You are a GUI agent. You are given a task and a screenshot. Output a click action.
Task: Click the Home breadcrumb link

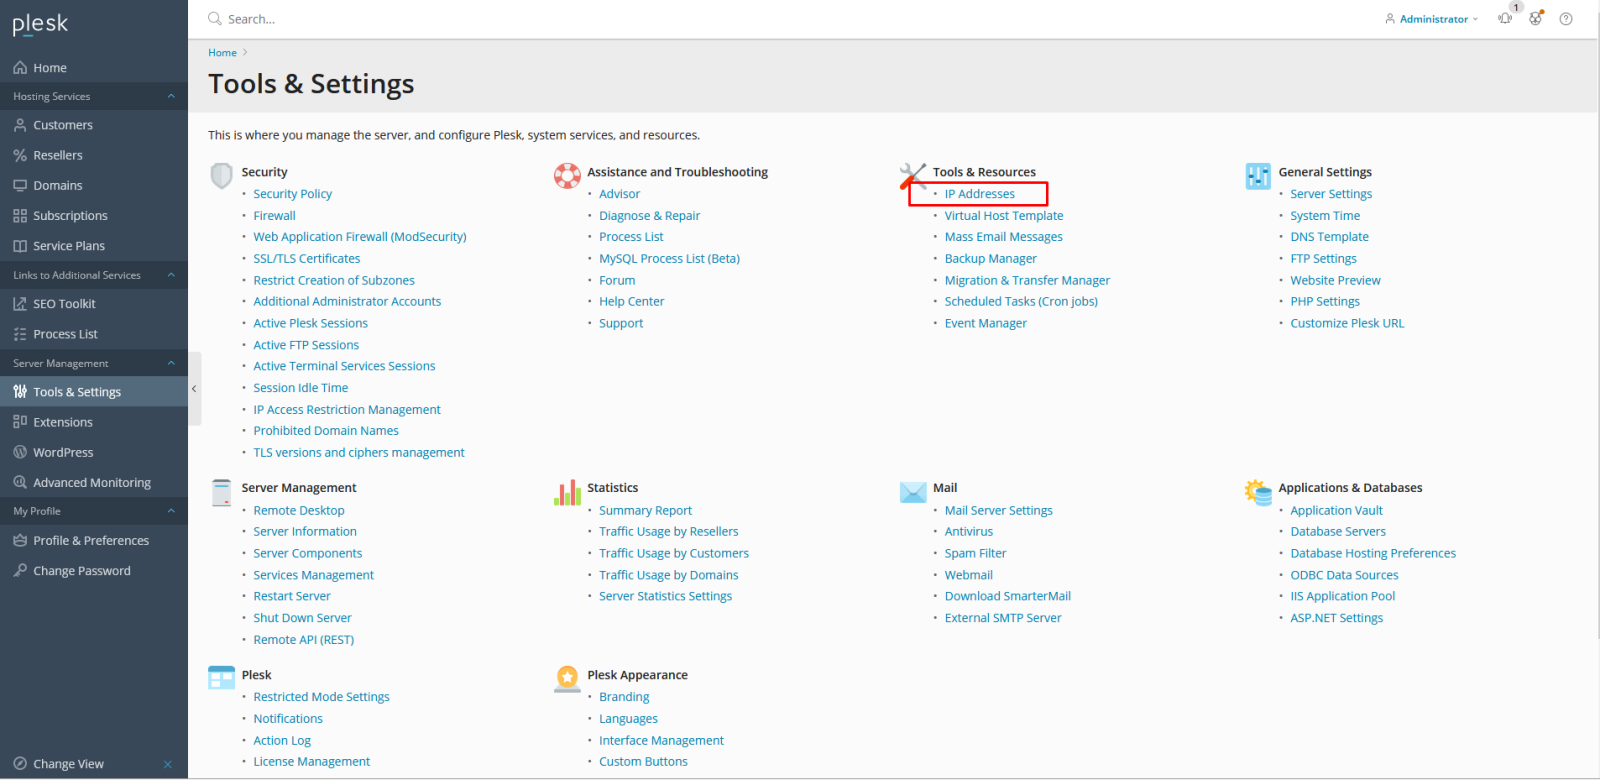222,53
